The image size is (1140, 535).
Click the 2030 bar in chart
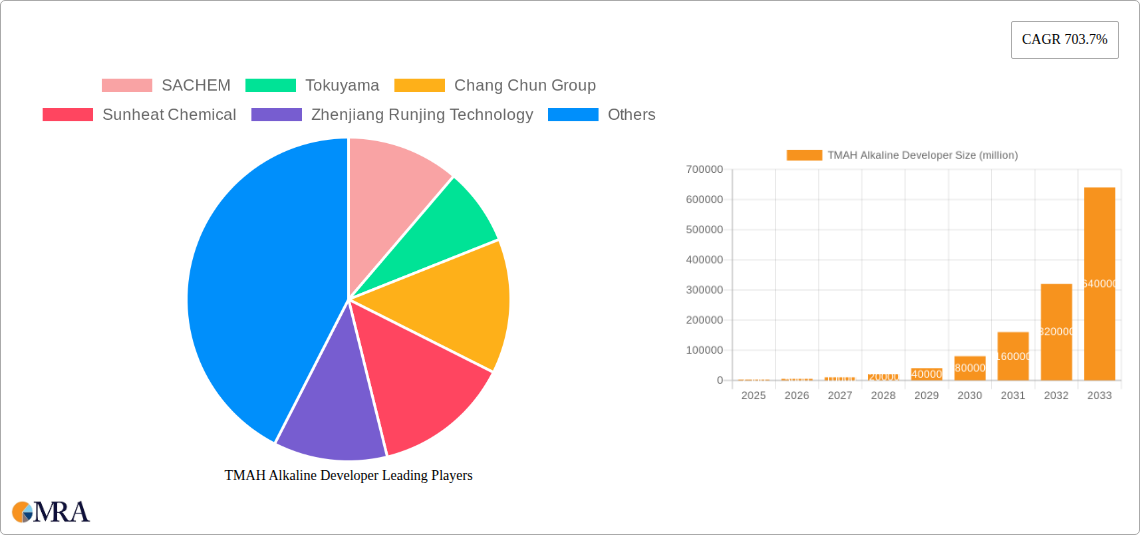tap(969, 369)
